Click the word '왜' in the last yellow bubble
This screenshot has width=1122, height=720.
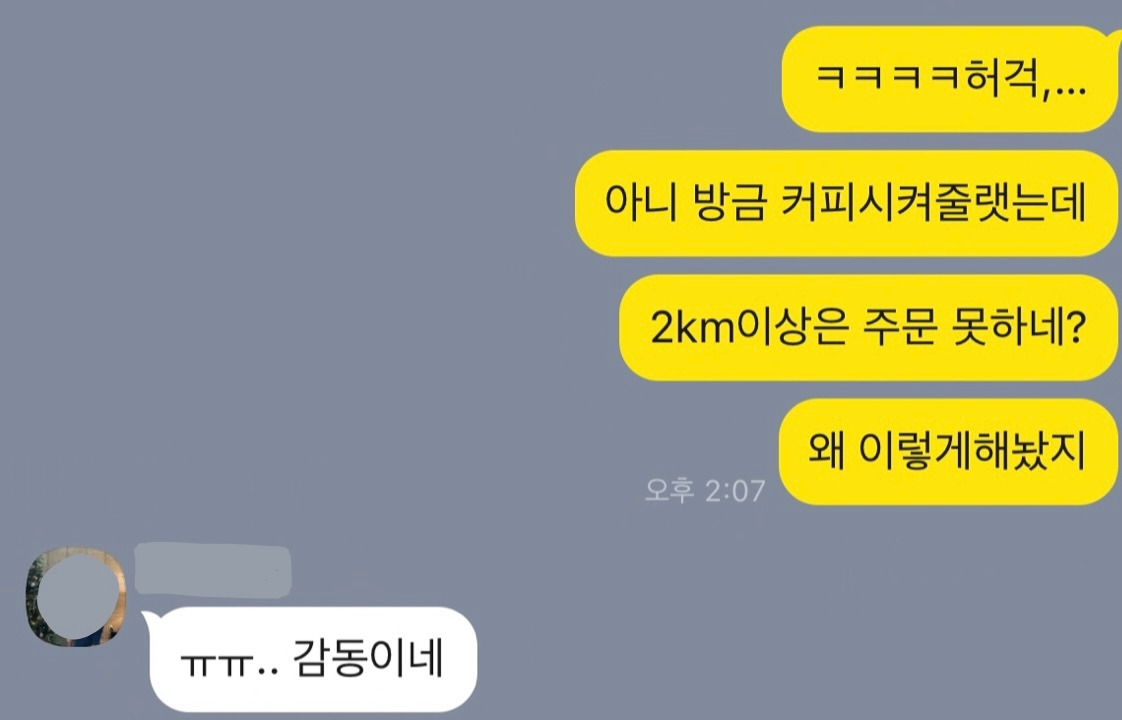[x=826, y=452]
